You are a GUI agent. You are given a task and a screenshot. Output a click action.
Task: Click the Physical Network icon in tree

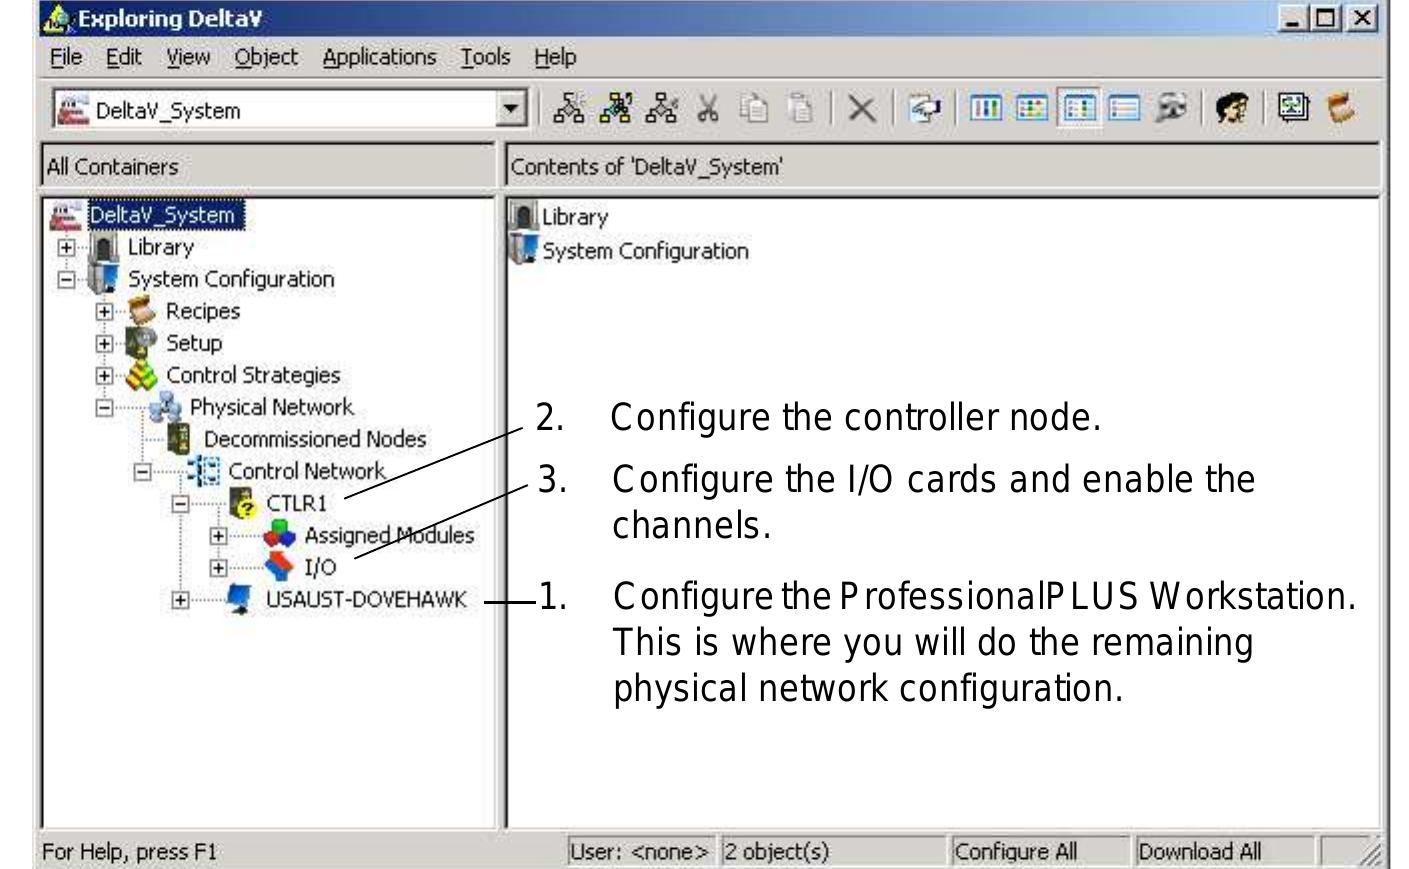[x=165, y=407]
